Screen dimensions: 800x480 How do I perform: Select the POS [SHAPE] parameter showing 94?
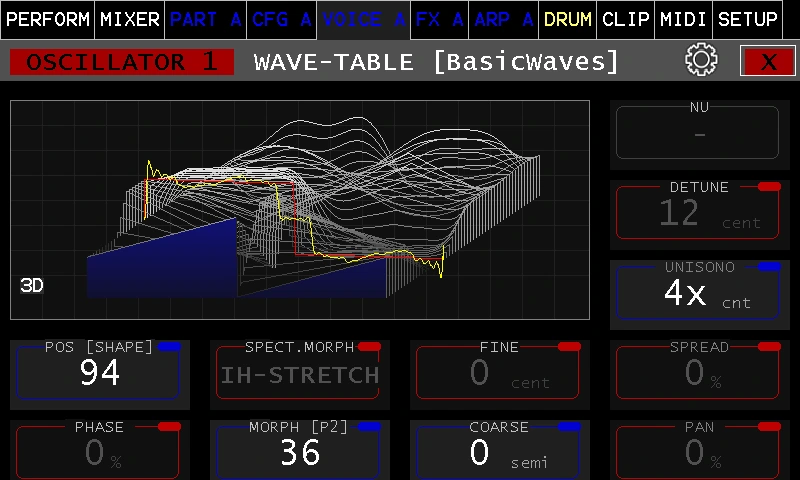tap(100, 374)
